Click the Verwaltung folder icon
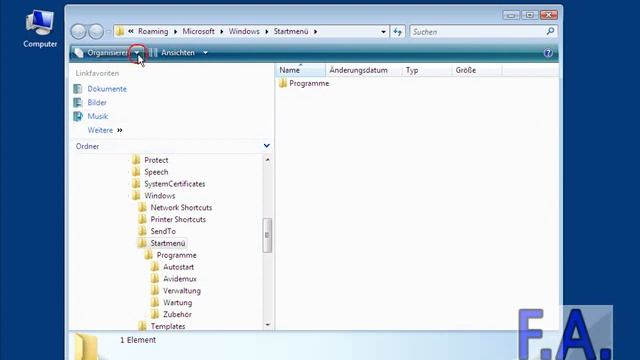This screenshot has height=360, width=640. pos(155,290)
